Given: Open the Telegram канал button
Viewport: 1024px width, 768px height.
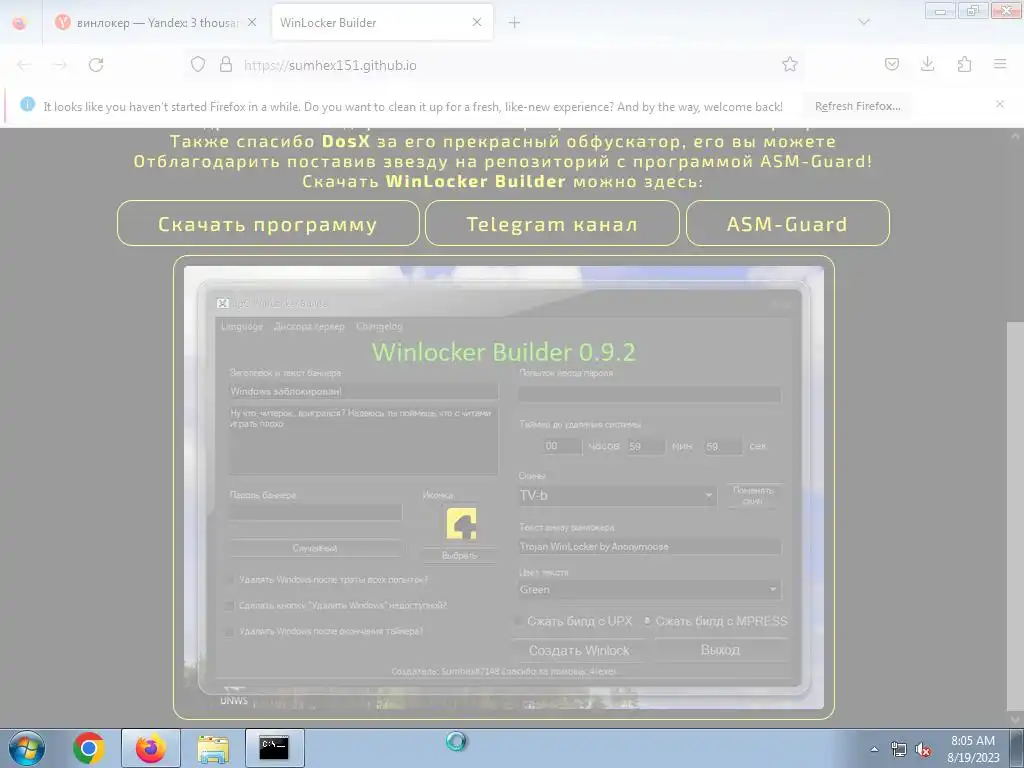Looking at the screenshot, I should coord(552,223).
